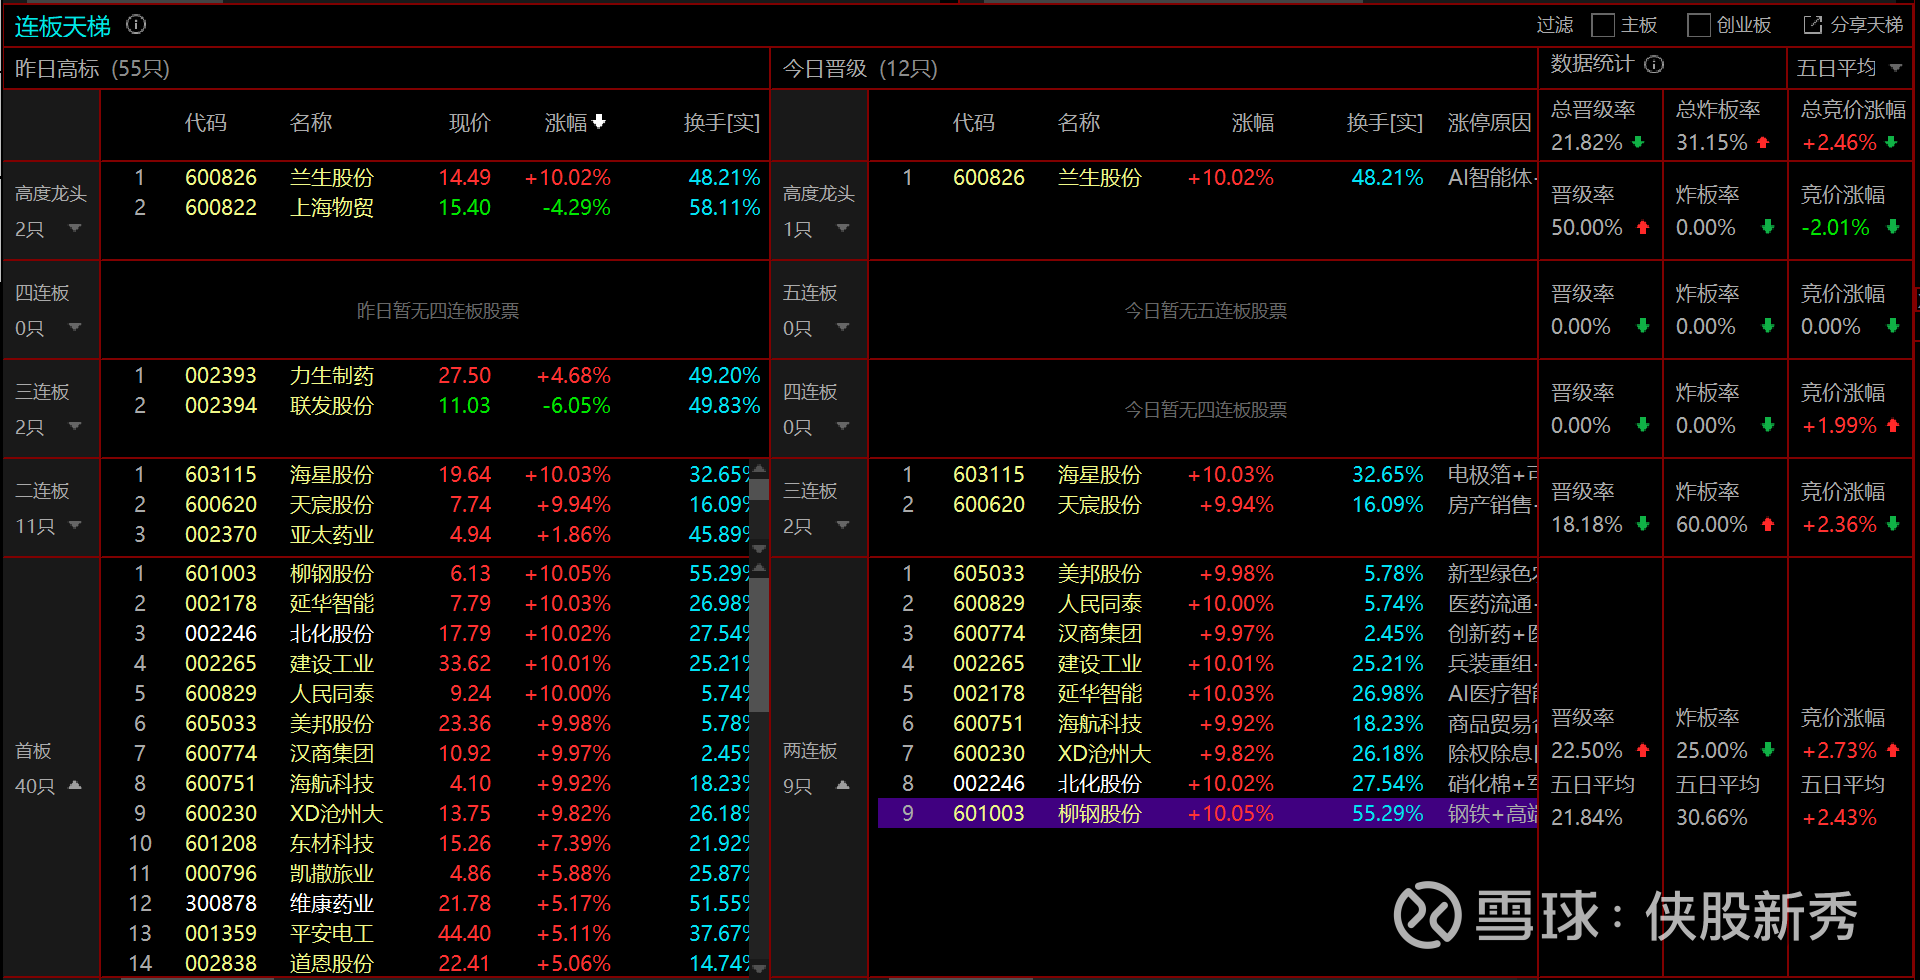The width and height of the screenshot is (1920, 980).
Task: Click the 涨幅 sort arrow in 昨日高标
Action: 599,122
